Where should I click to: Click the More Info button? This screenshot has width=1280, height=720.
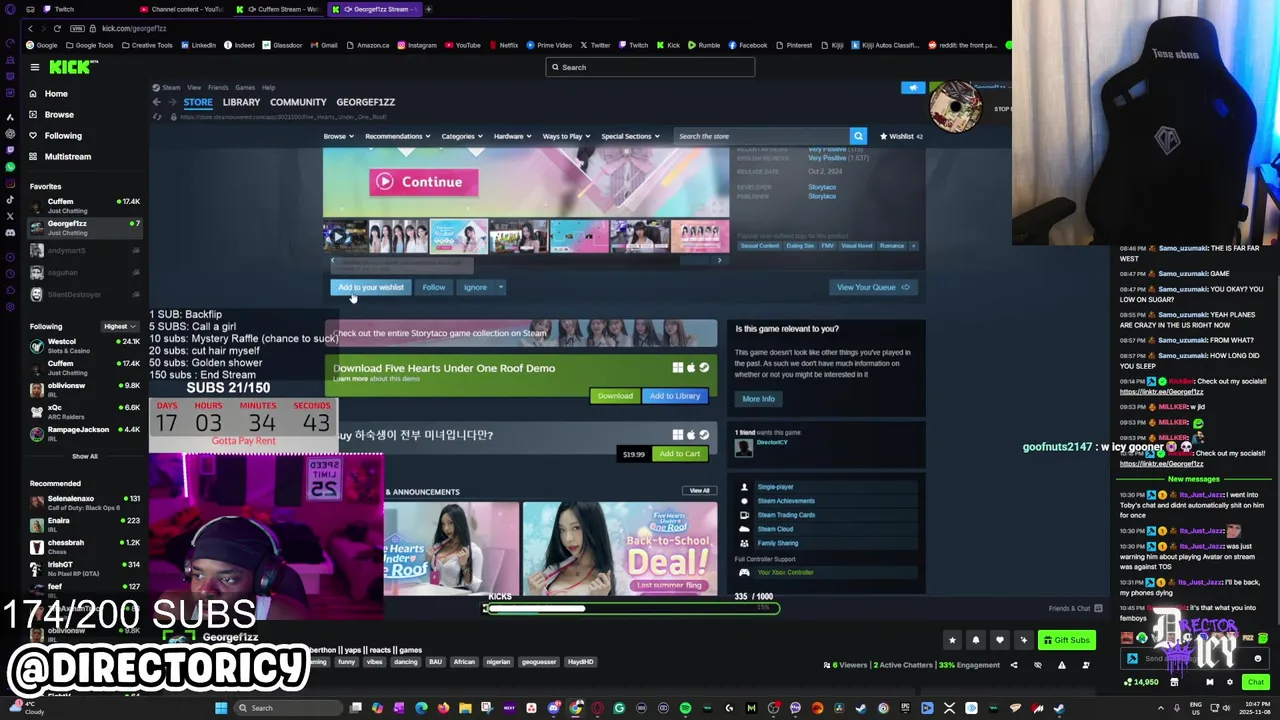(x=758, y=399)
